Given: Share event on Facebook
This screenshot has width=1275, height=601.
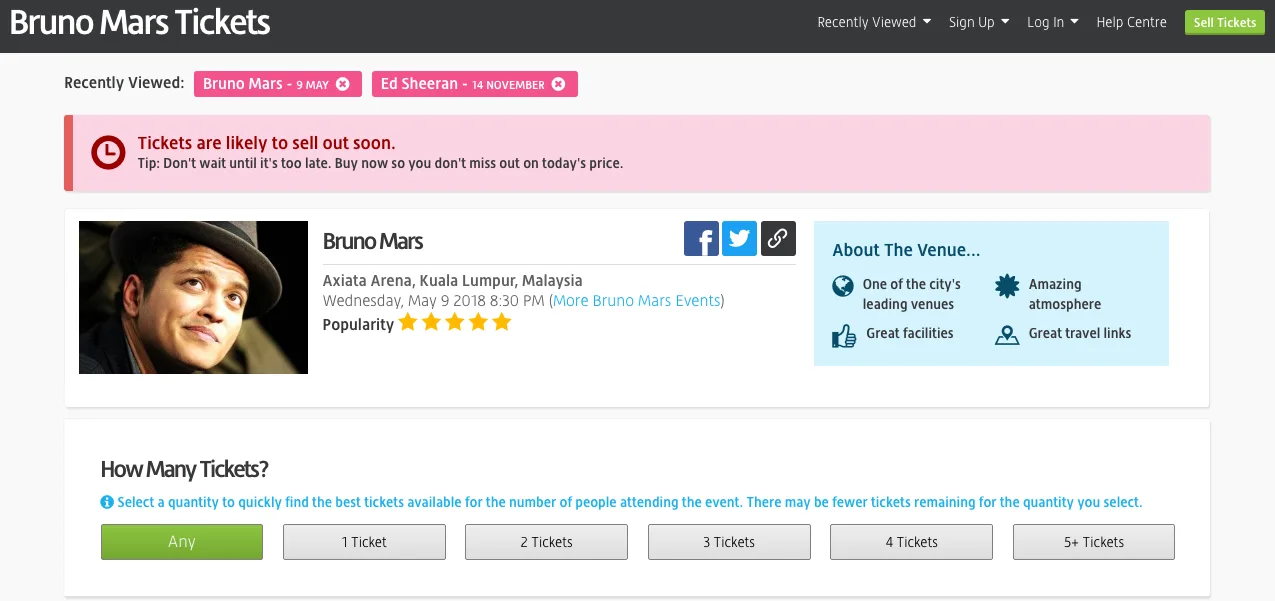Looking at the screenshot, I should pos(701,239).
